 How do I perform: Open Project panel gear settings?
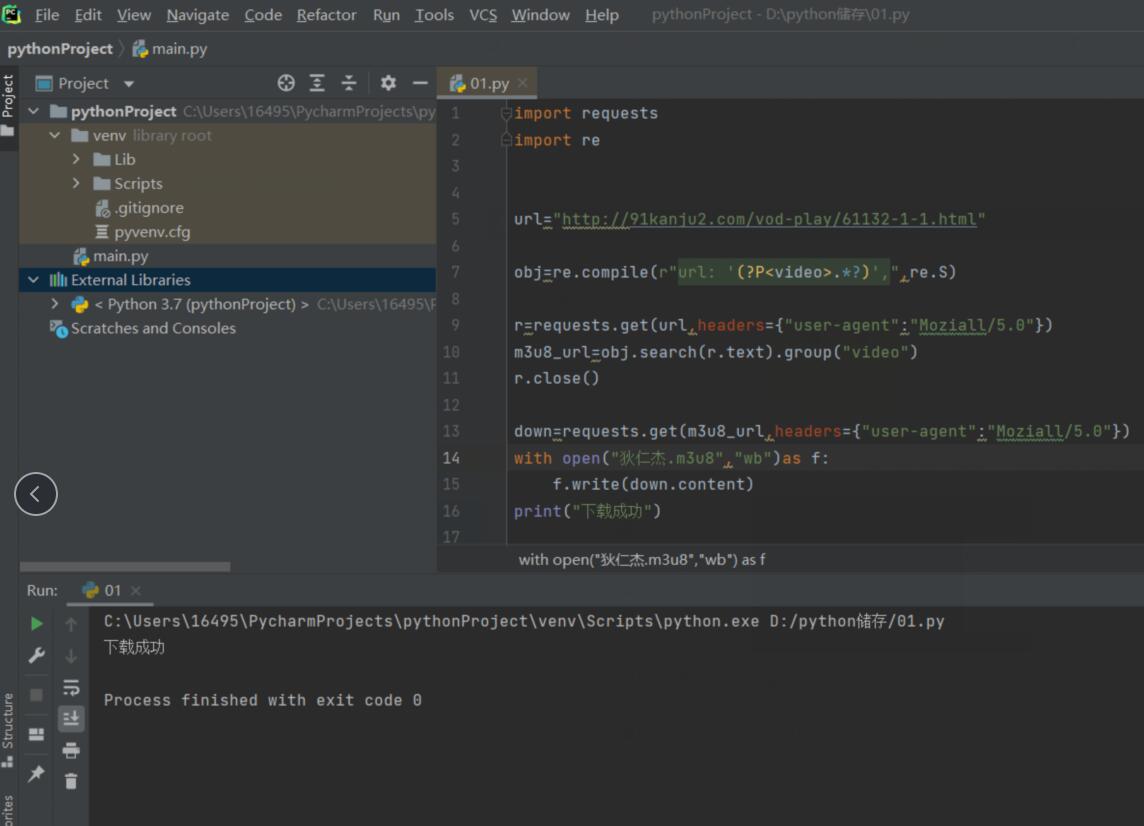click(388, 83)
